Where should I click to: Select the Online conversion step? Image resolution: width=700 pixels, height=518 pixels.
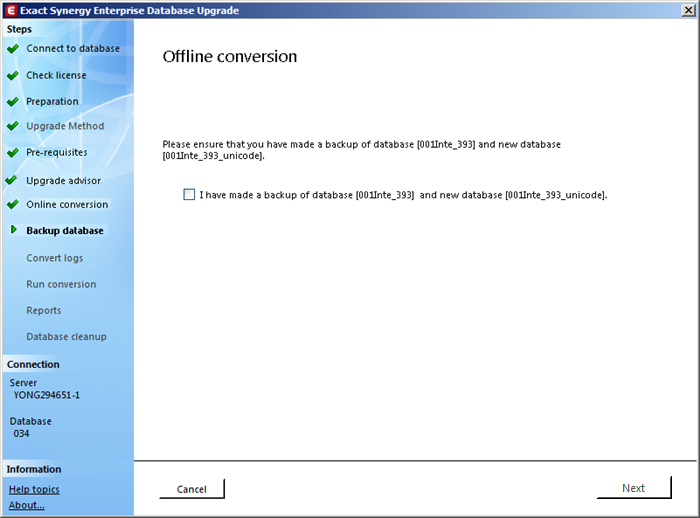(67, 204)
